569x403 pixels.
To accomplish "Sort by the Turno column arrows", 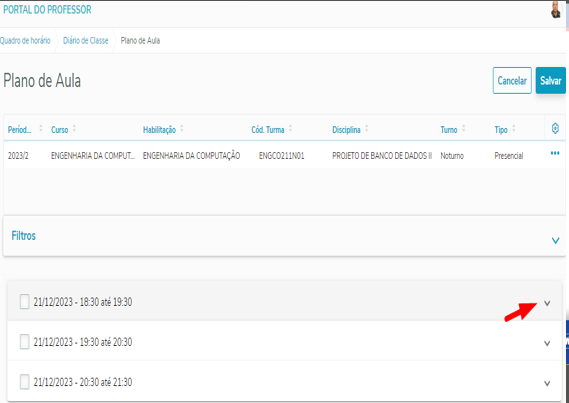I will [x=463, y=129].
